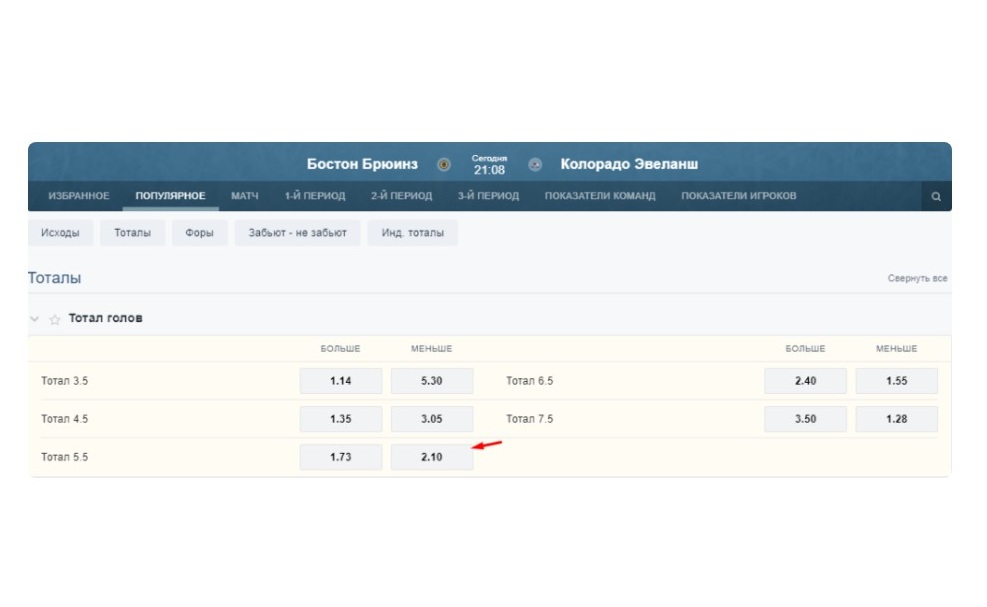Choose Тотал 6.5 больше odds 2.40
Image resolution: width=987 pixels, height=607 pixels.
(805, 381)
